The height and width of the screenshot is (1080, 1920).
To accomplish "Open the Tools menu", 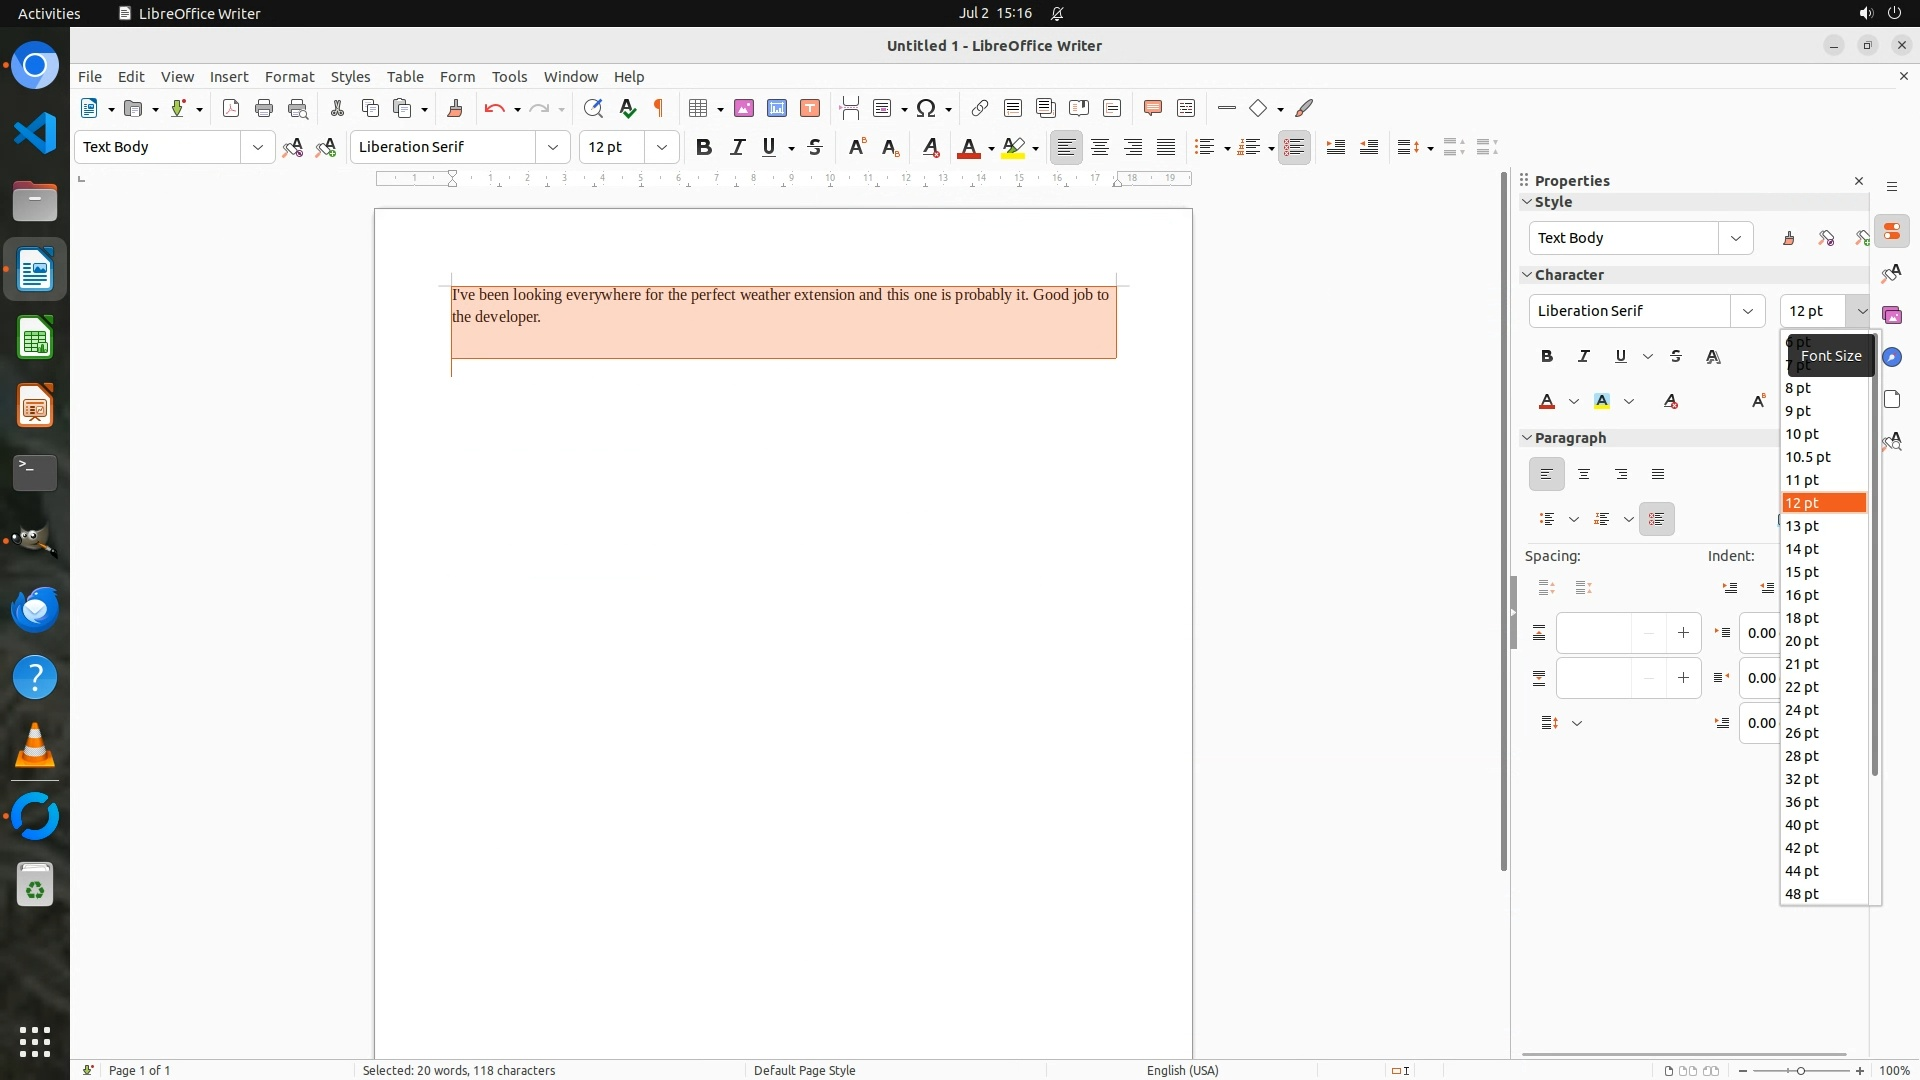I will (x=509, y=76).
